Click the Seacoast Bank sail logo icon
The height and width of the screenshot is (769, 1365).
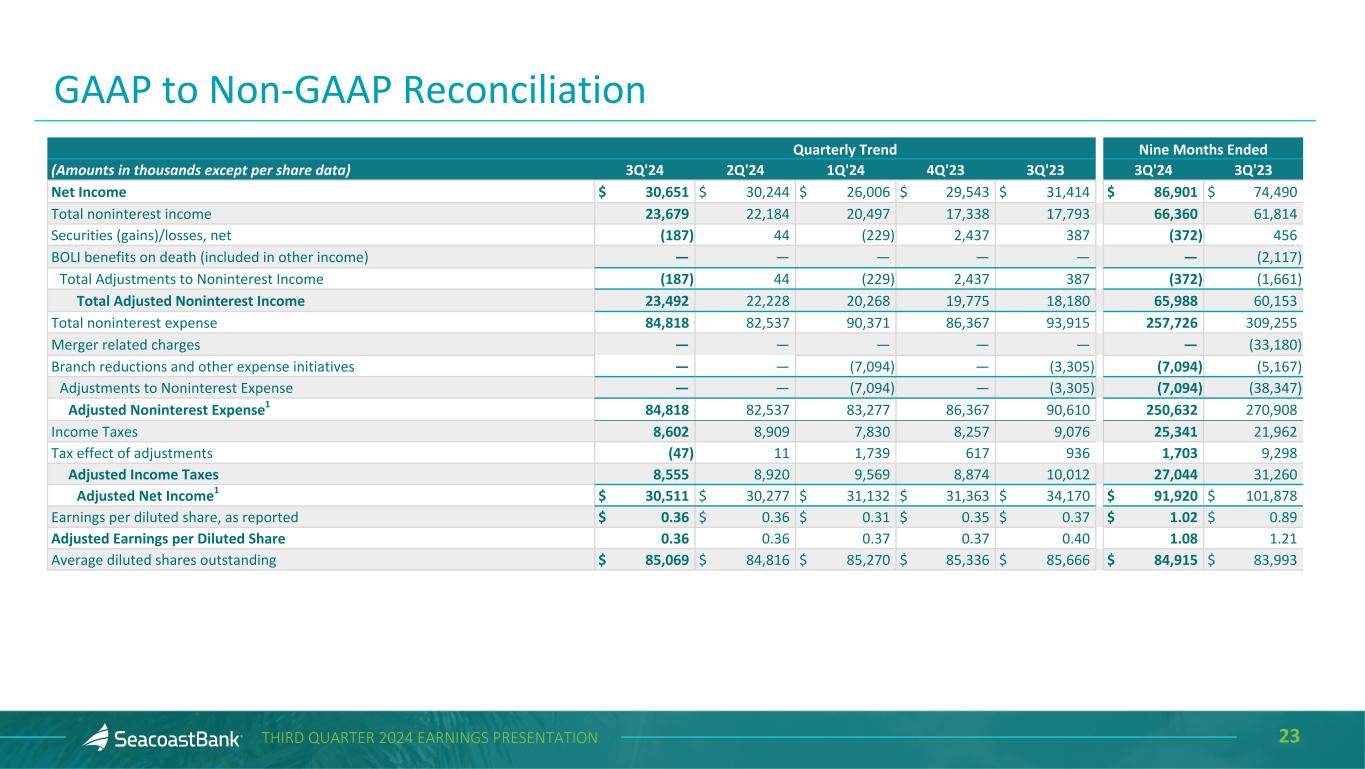(96, 738)
